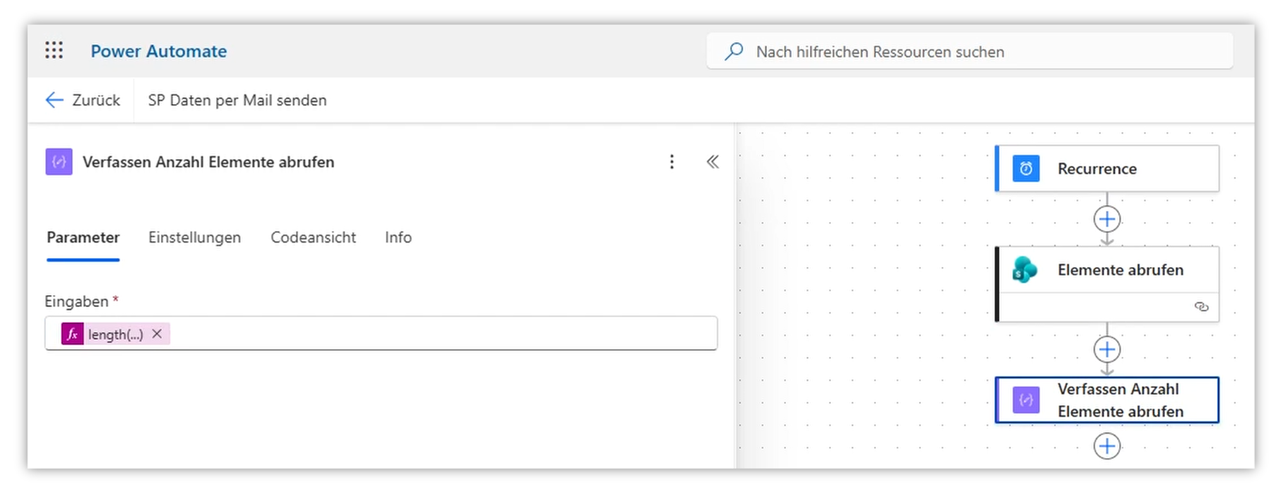Click the Power Automate title link
Screen dimensions: 1280x498
pos(159,51)
